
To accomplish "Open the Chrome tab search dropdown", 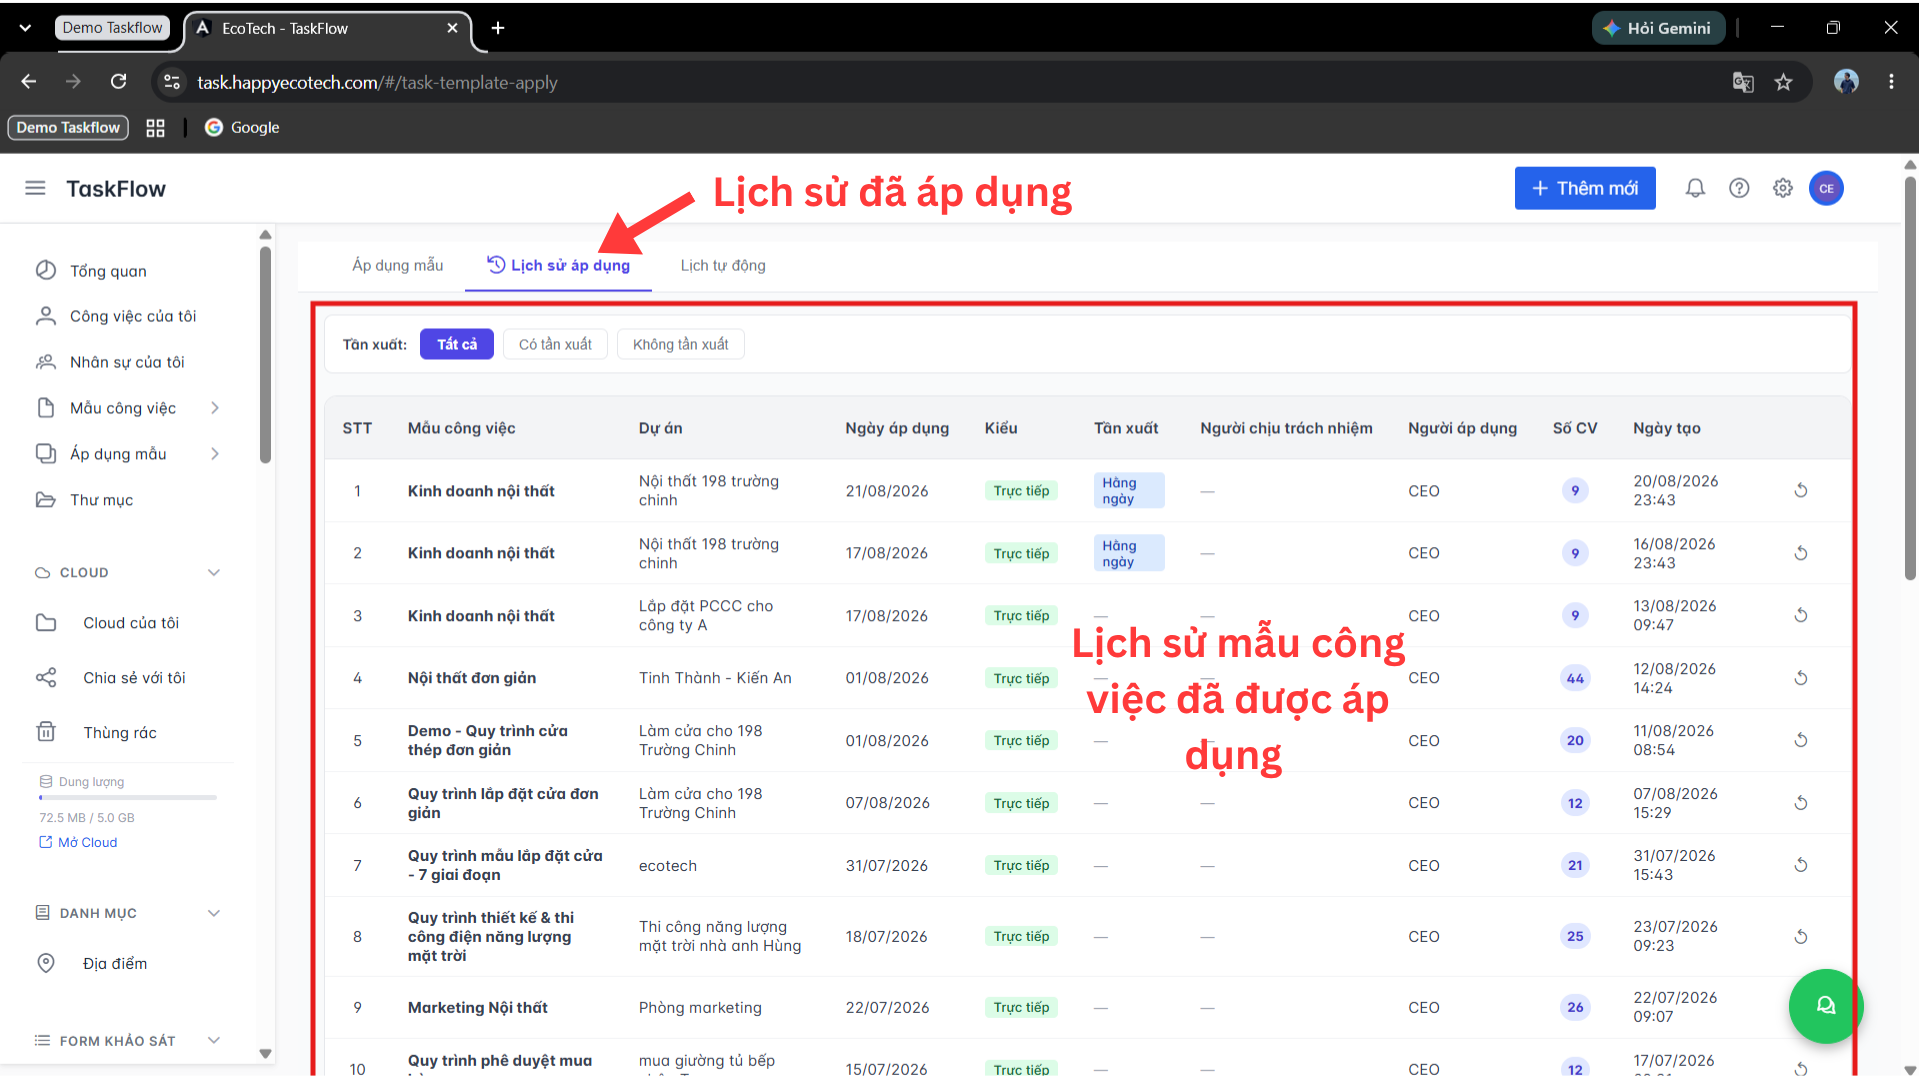I will (x=25, y=28).
